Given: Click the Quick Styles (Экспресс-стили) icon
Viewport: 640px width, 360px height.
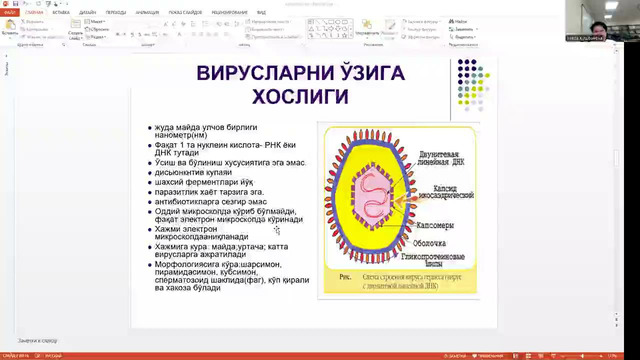Looking at the screenshot, I should pyautogui.click(x=390, y=24).
